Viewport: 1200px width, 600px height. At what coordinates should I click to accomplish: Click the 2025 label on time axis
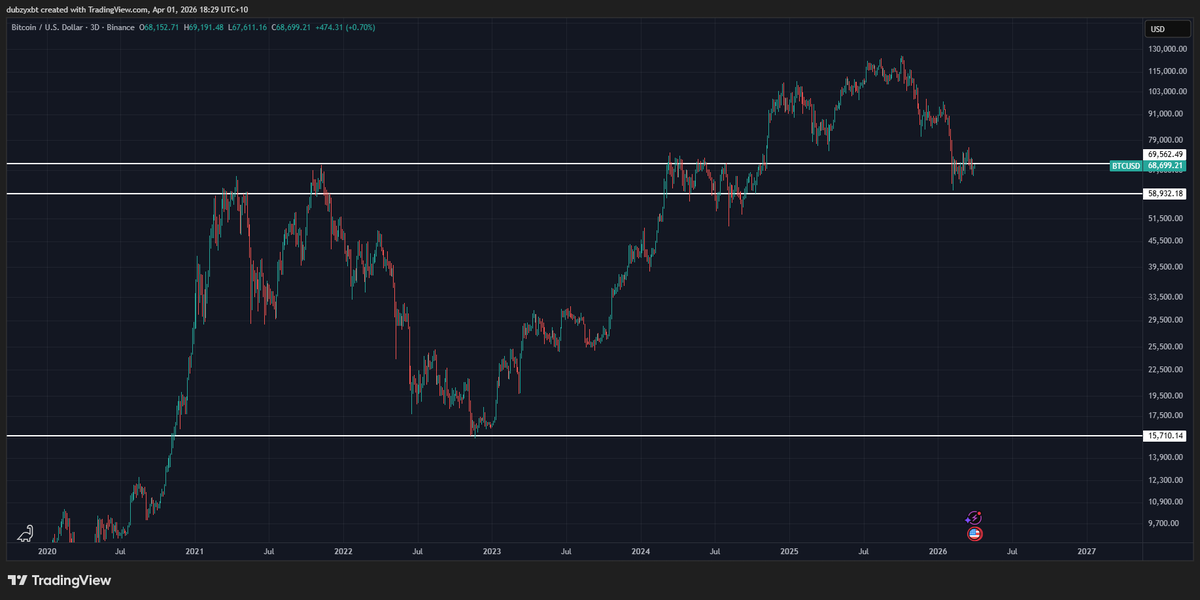(789, 551)
